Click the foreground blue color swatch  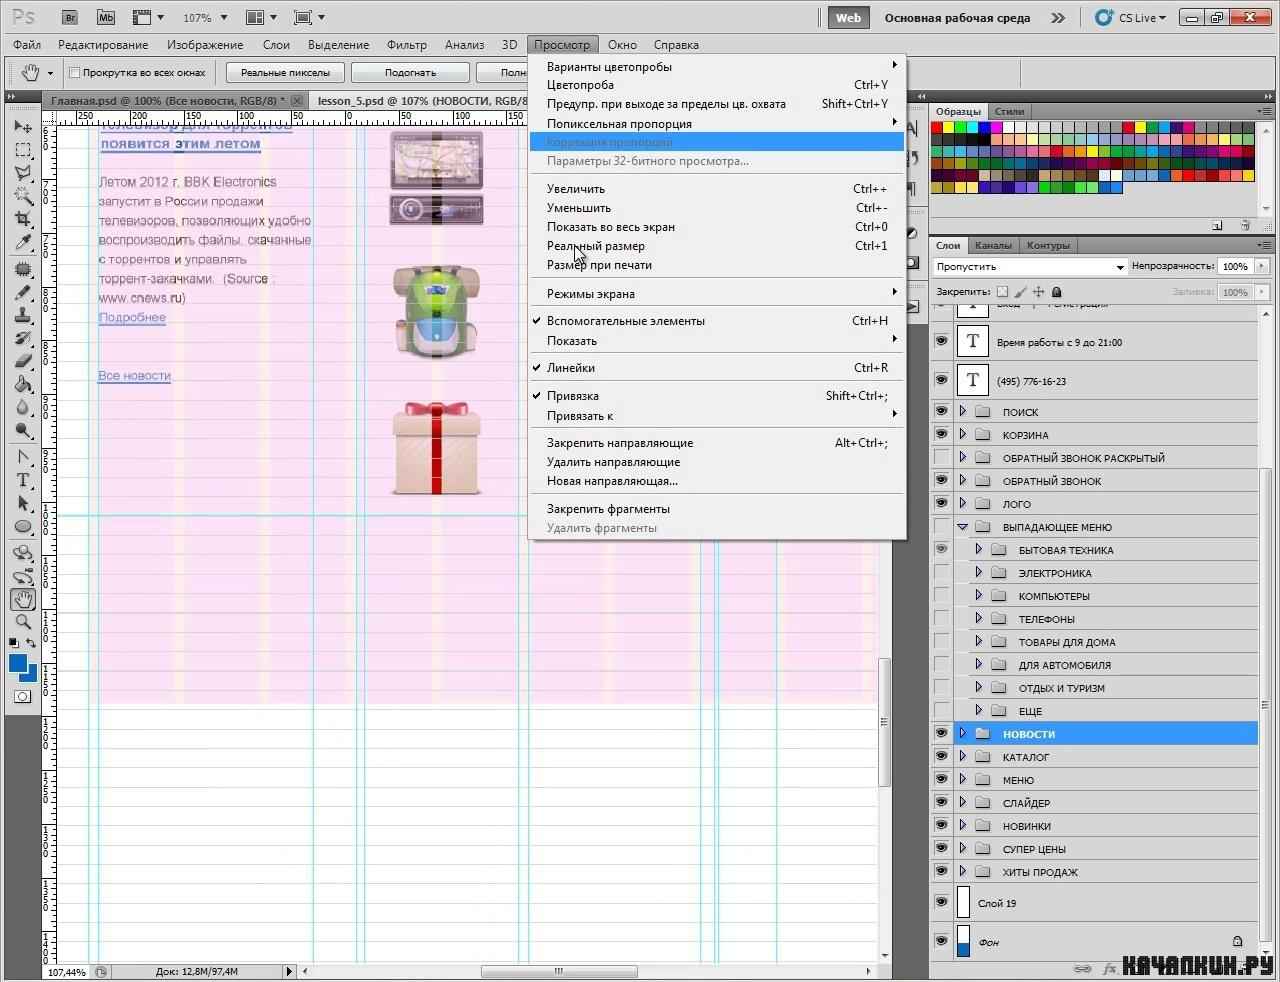(18, 664)
